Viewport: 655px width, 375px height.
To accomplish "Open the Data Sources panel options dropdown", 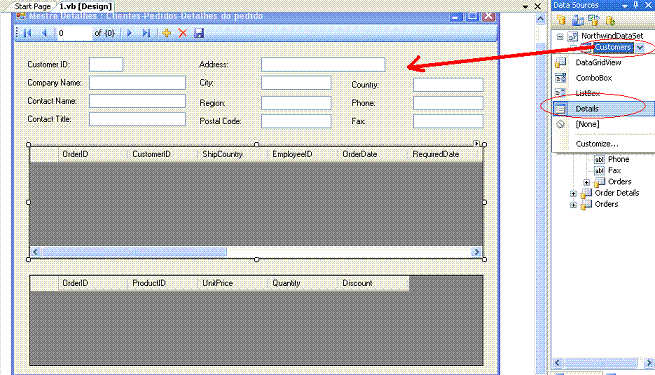I will 625,5.
